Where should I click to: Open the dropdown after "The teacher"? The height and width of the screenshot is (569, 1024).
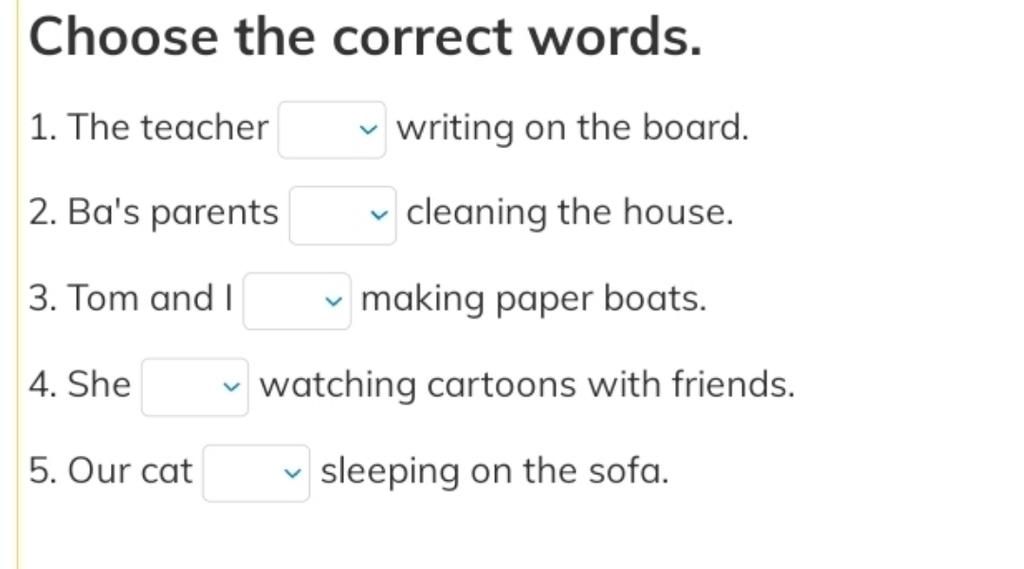point(332,129)
